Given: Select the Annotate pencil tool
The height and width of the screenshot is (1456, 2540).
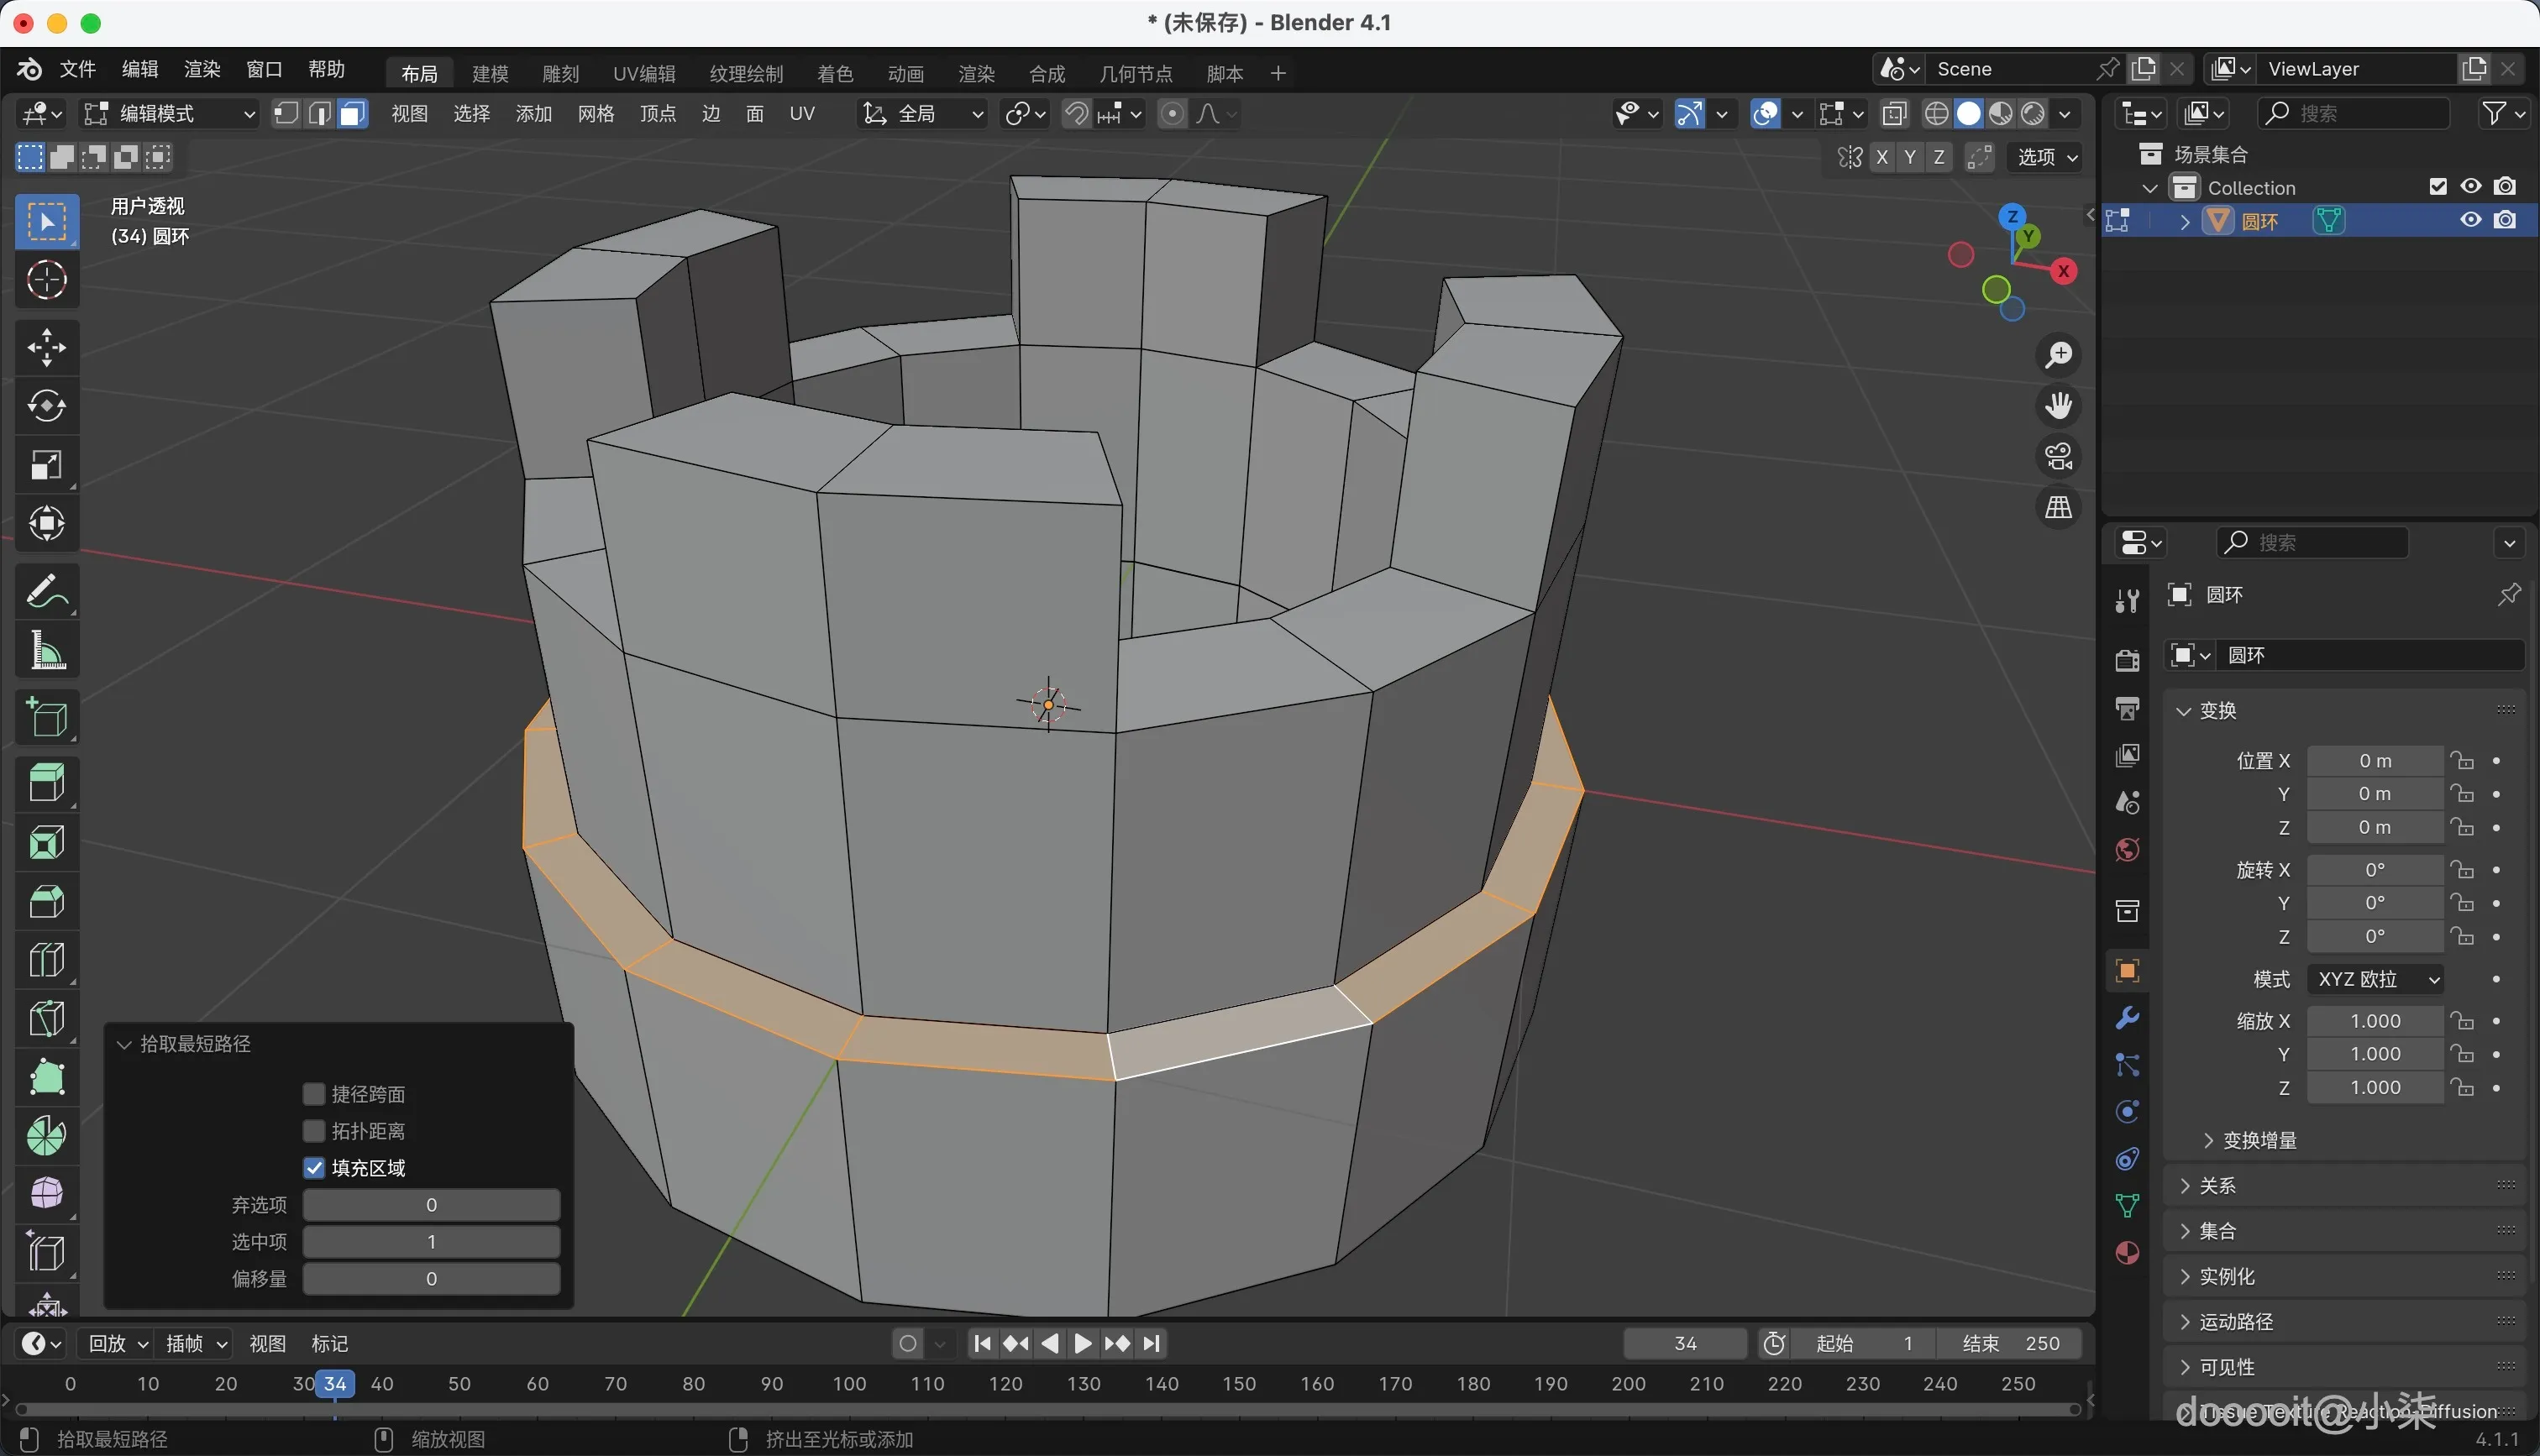Looking at the screenshot, I should coord(46,591).
